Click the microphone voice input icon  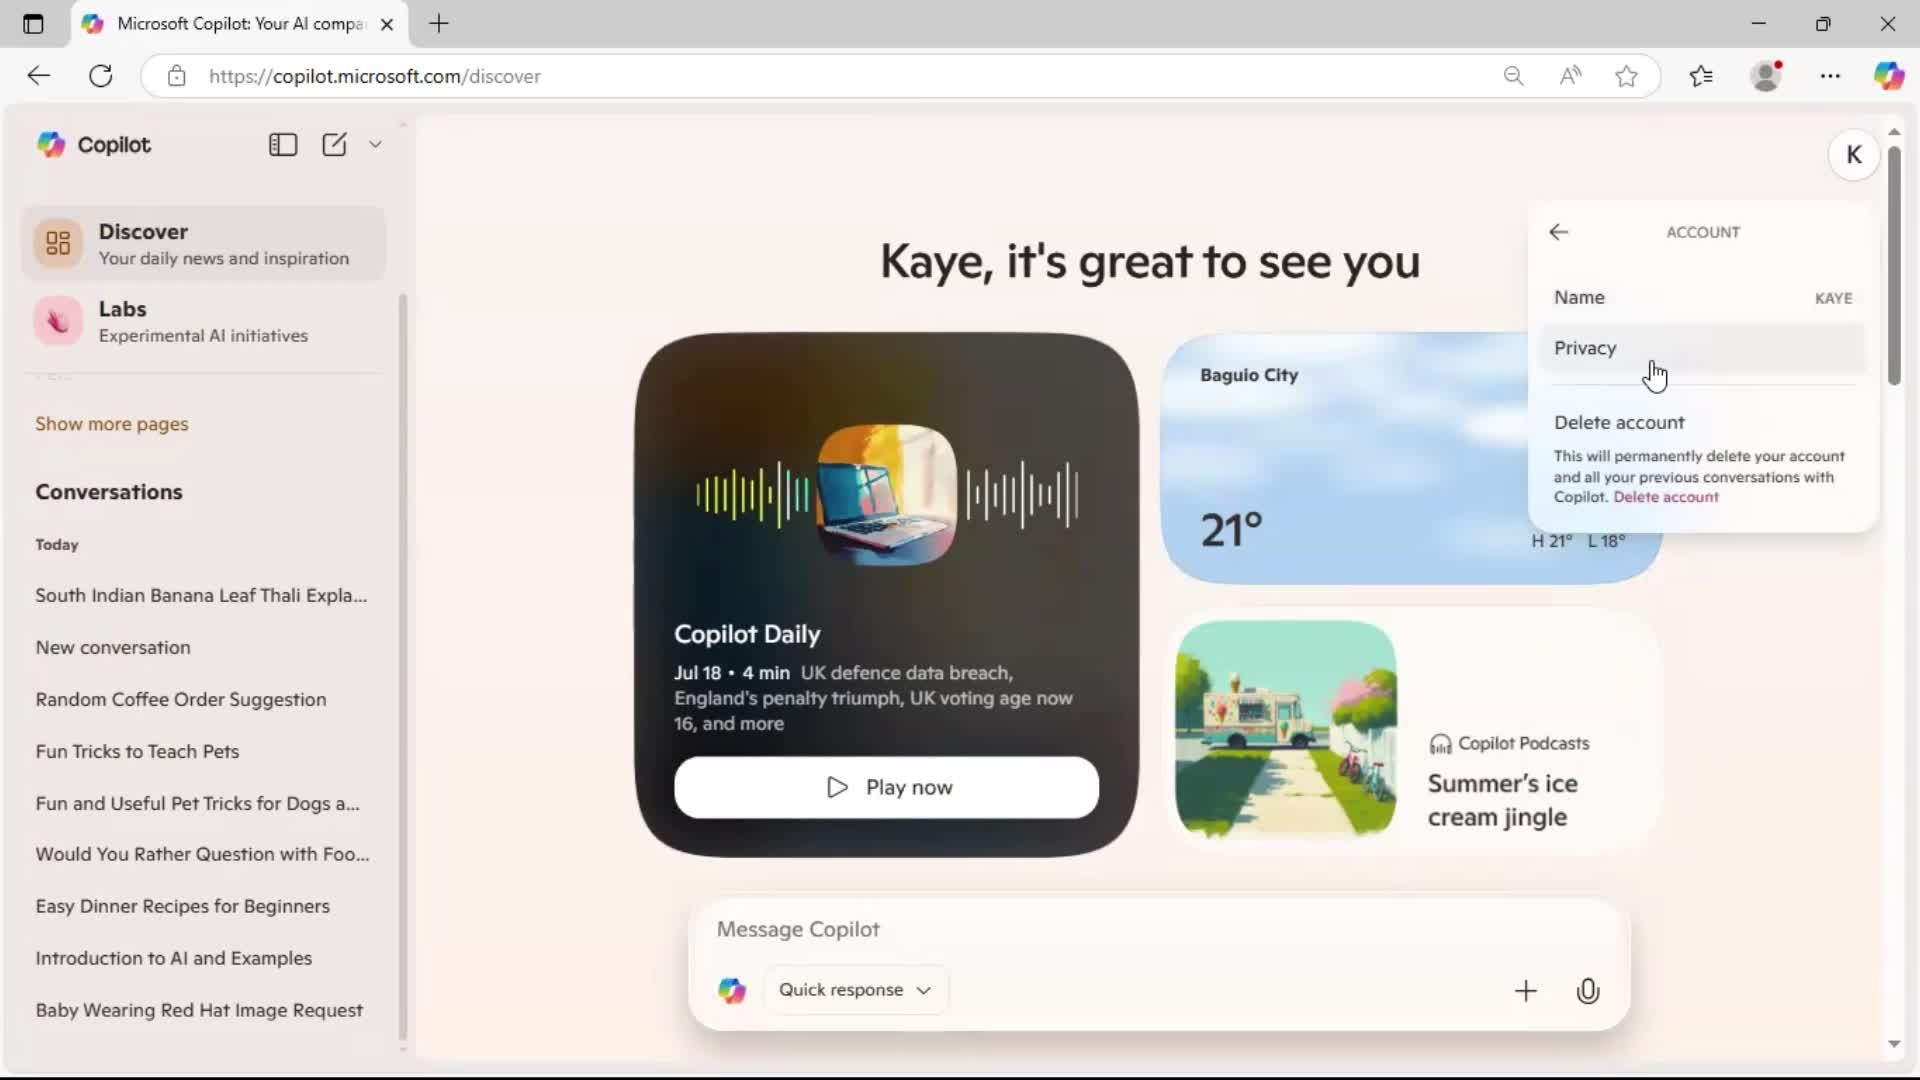click(1588, 991)
